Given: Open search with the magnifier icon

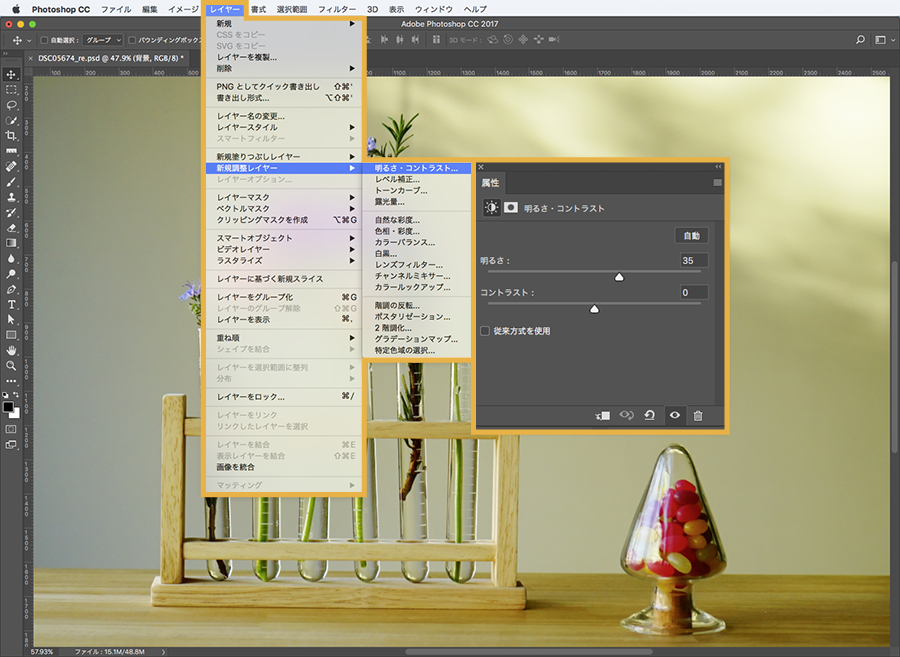Looking at the screenshot, I should click(x=860, y=40).
